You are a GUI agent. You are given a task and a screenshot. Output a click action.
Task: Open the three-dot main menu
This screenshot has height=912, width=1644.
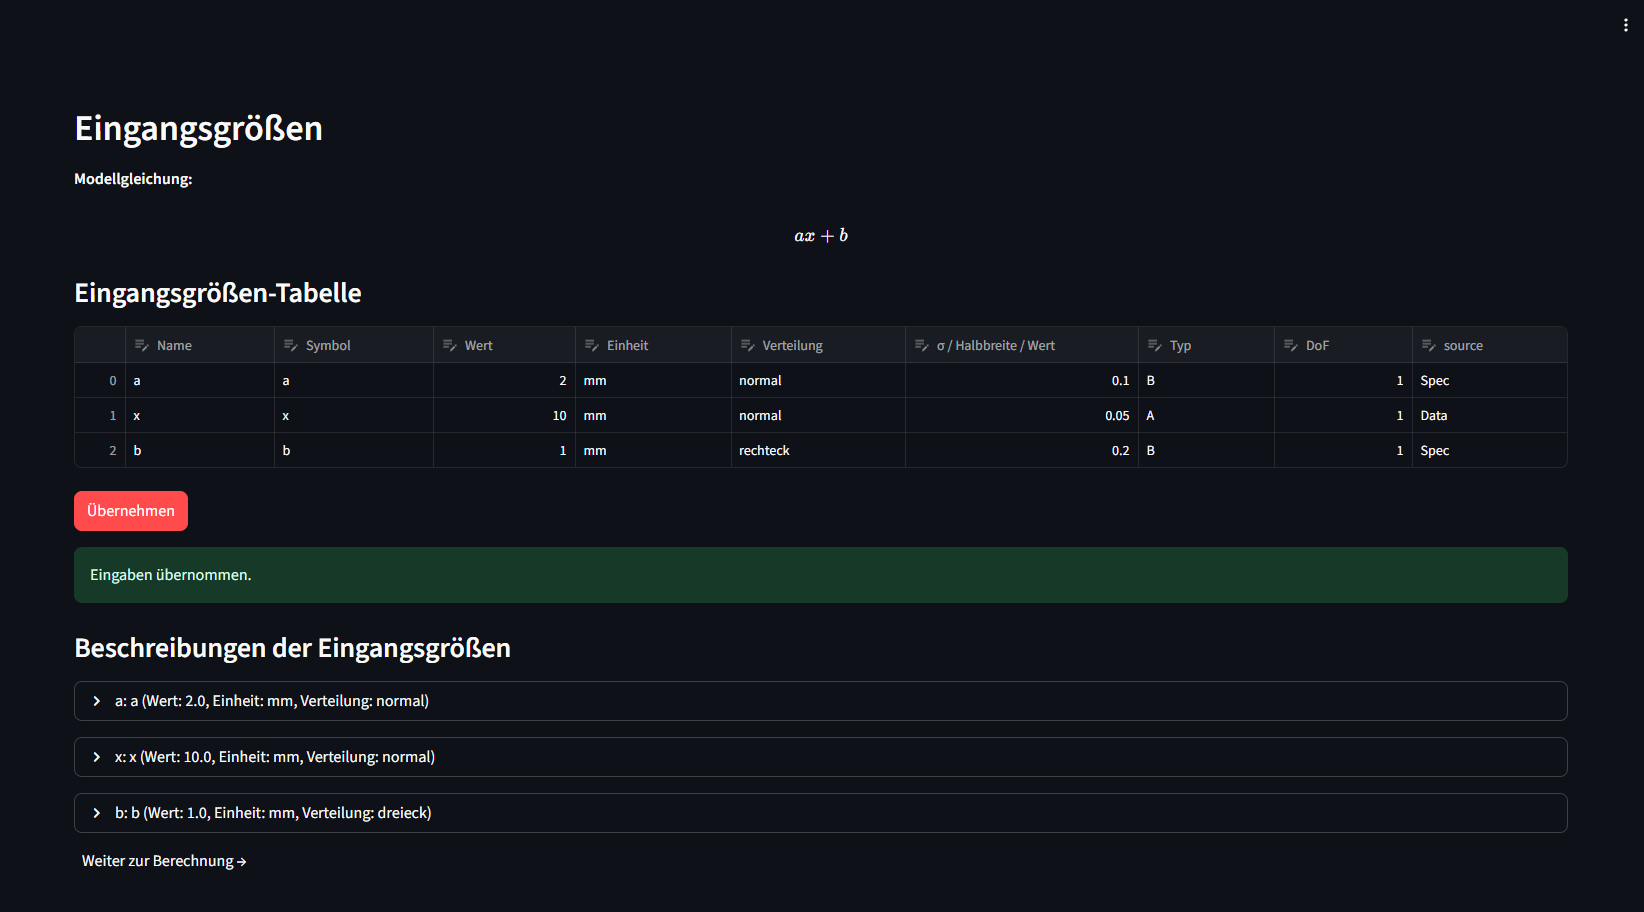[x=1625, y=25]
